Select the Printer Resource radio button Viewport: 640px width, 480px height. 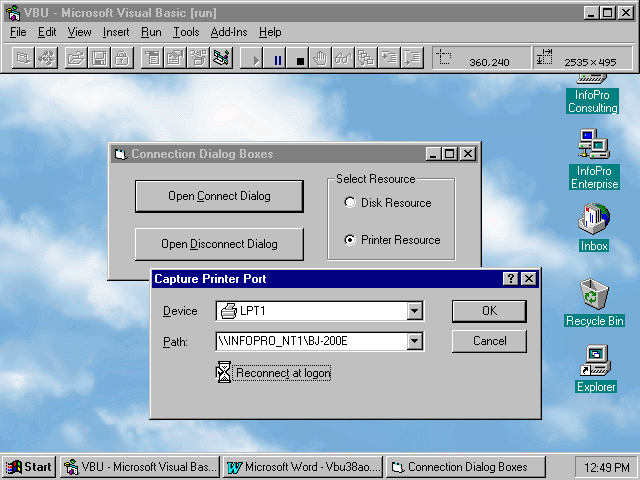click(x=350, y=240)
